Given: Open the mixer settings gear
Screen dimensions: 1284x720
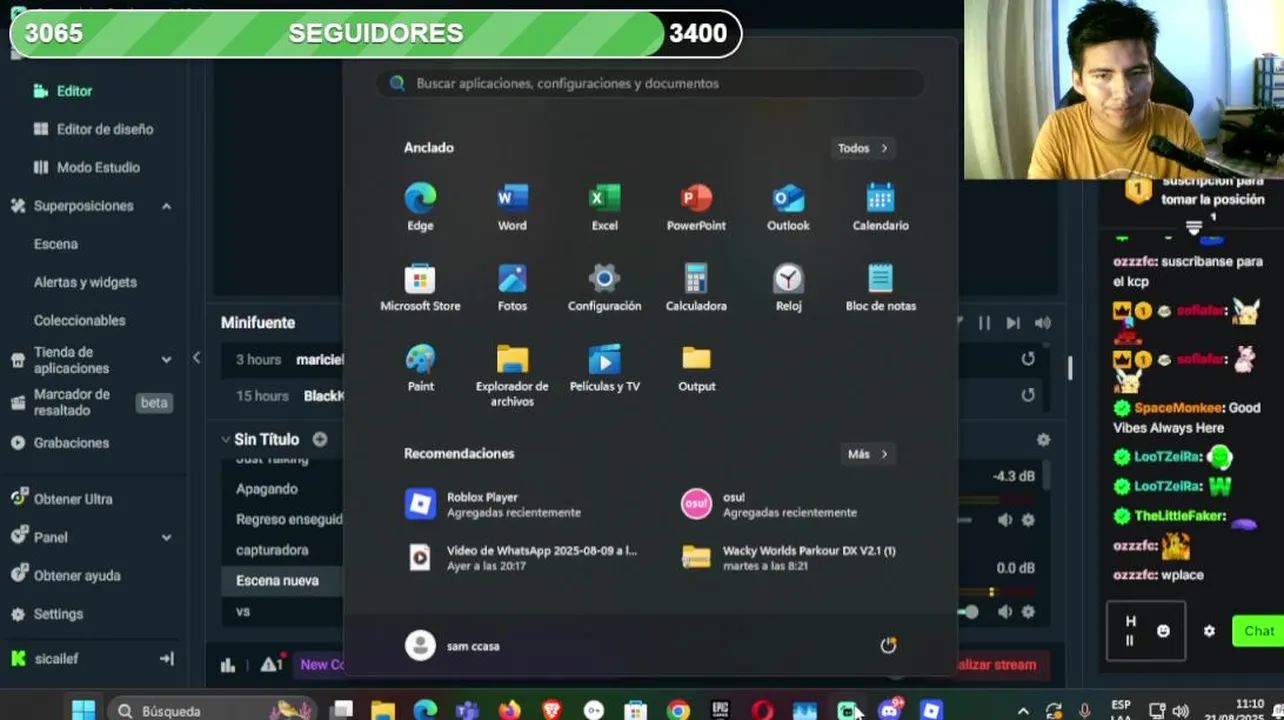Looking at the screenshot, I should [1043, 440].
